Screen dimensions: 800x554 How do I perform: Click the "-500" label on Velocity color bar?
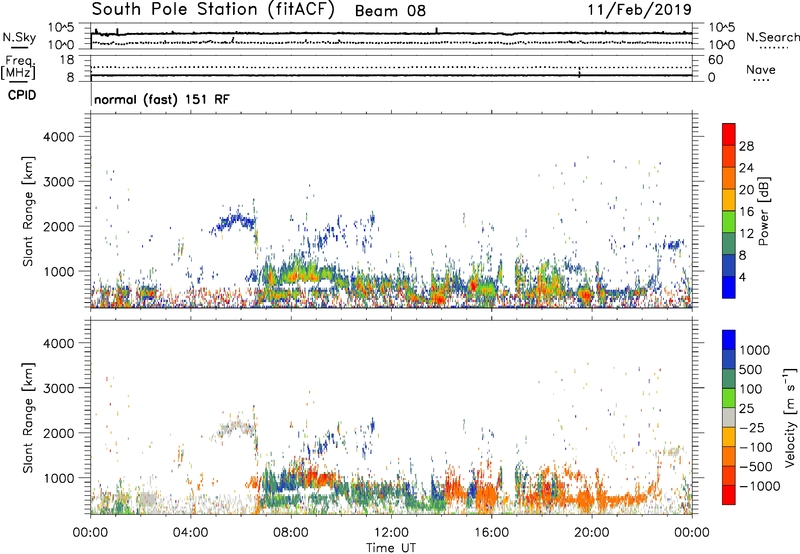755,466
